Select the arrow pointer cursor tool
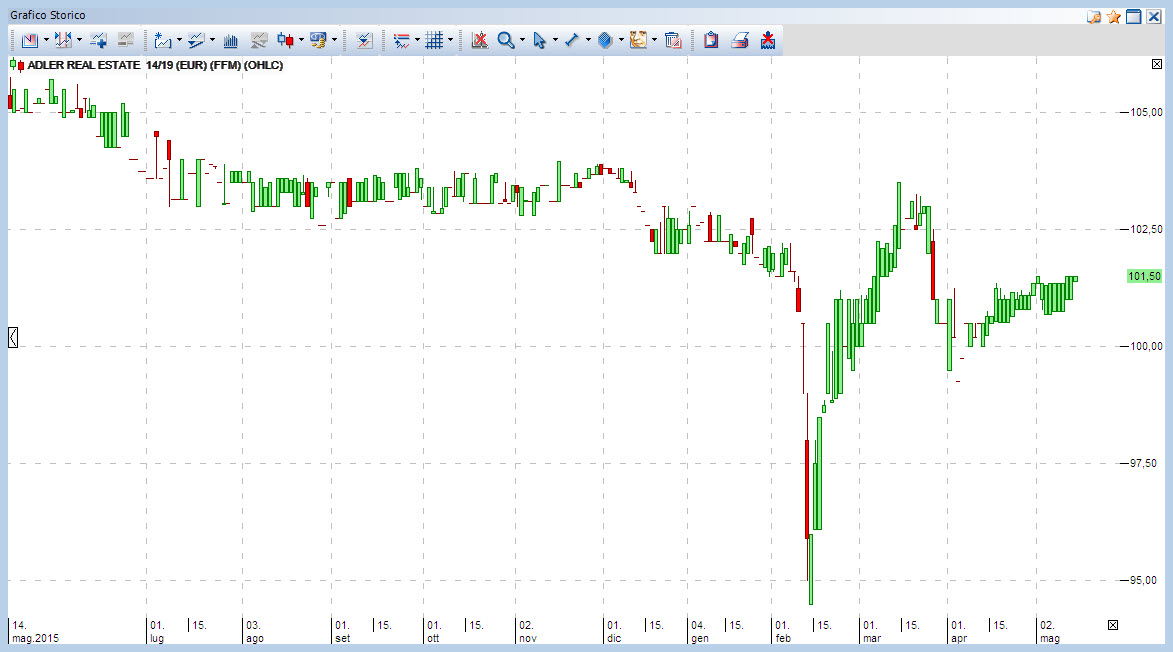1173x652 pixels. [x=539, y=40]
